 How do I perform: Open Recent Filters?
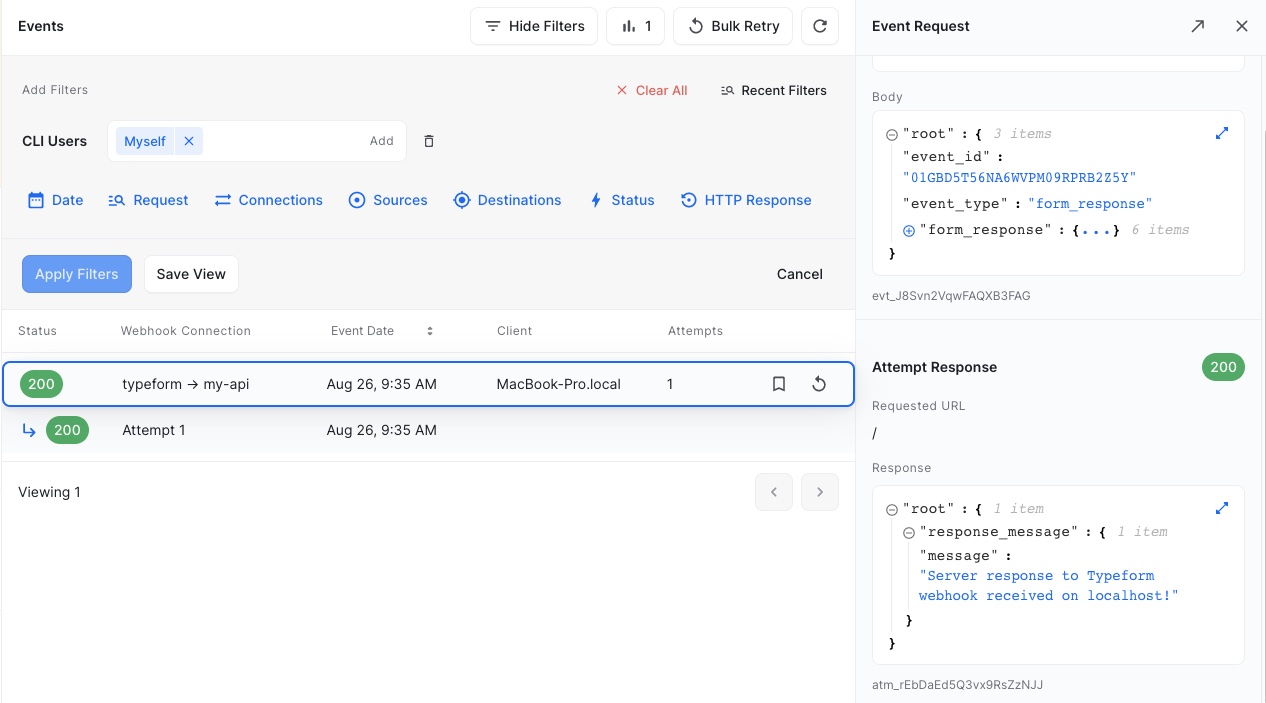(773, 90)
